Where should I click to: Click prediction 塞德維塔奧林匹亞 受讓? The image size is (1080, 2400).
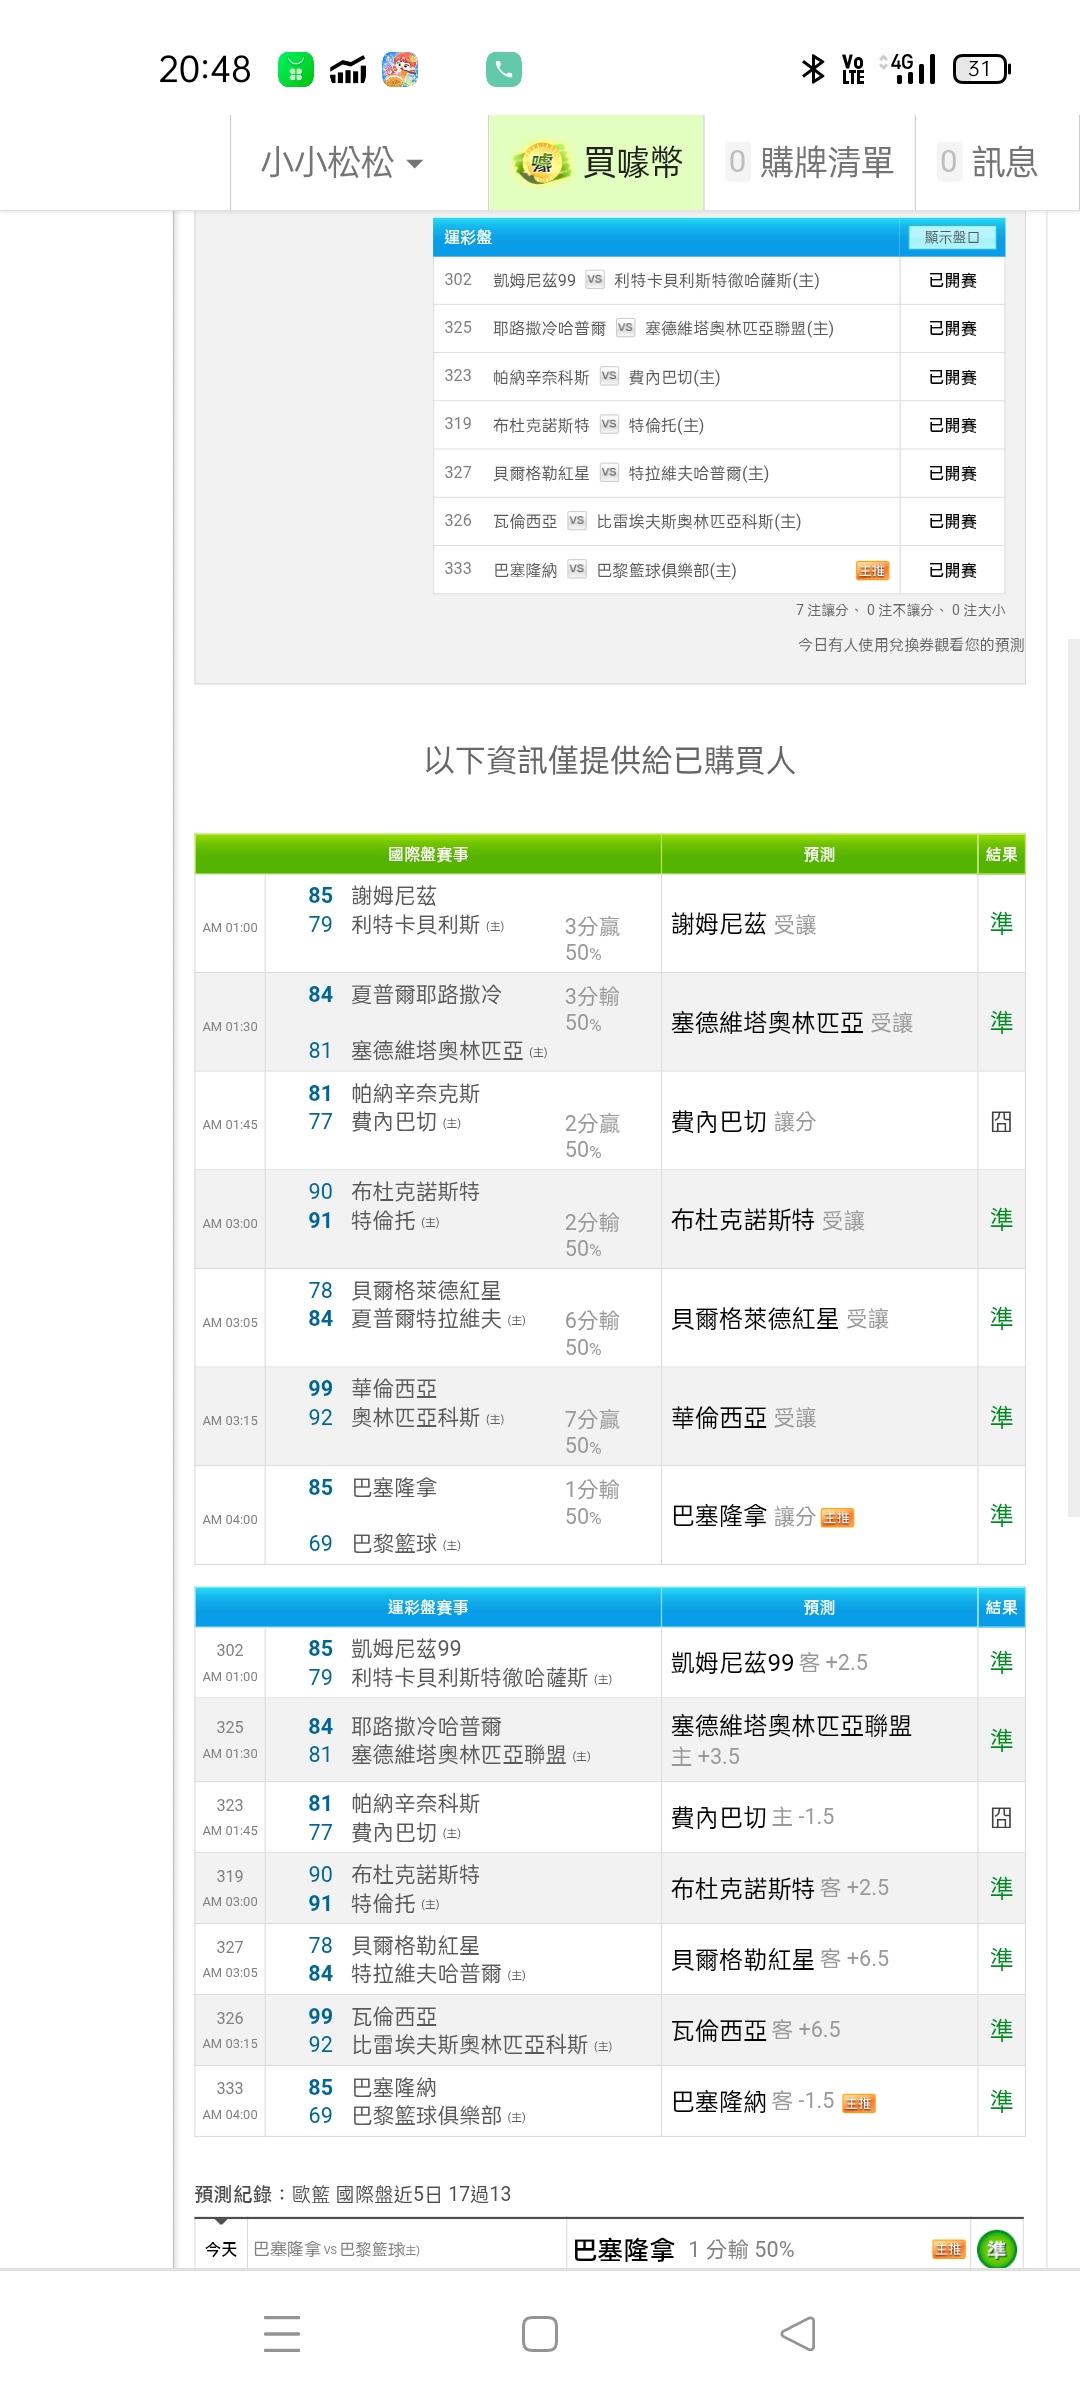[792, 1022]
